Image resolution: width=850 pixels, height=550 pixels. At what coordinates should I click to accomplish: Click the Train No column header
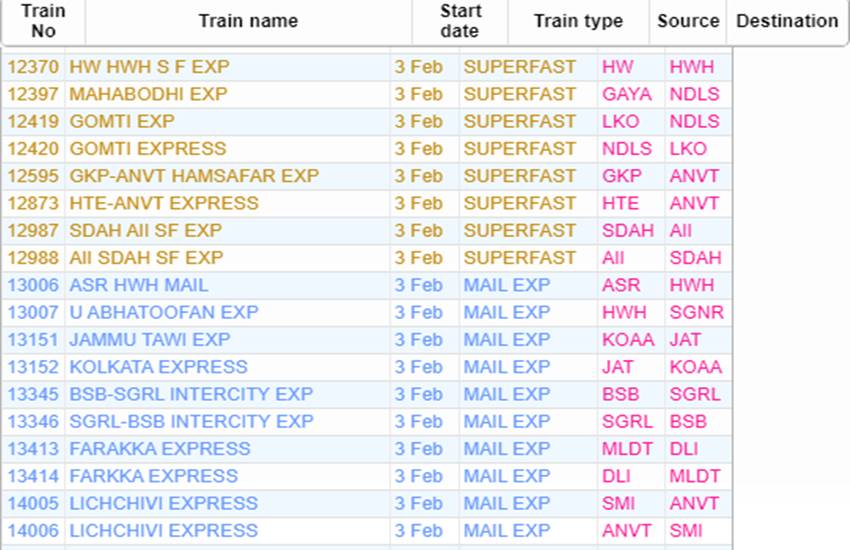[43, 21]
